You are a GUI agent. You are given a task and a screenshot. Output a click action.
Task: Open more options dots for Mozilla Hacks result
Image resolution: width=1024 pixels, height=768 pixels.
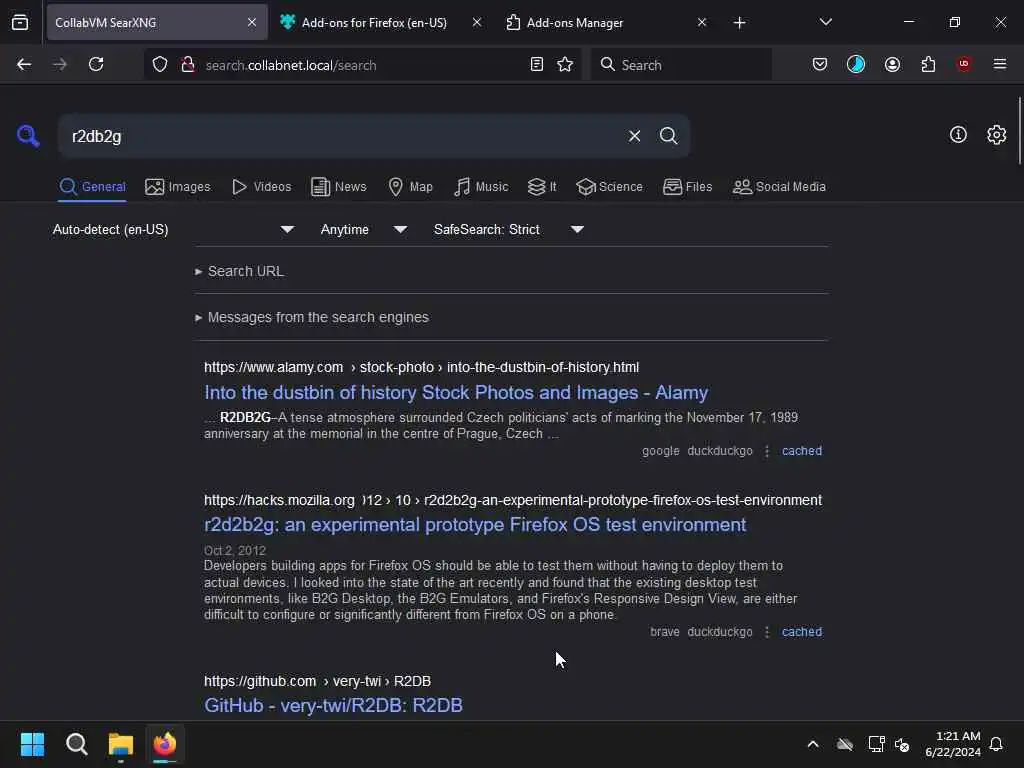[767, 632]
